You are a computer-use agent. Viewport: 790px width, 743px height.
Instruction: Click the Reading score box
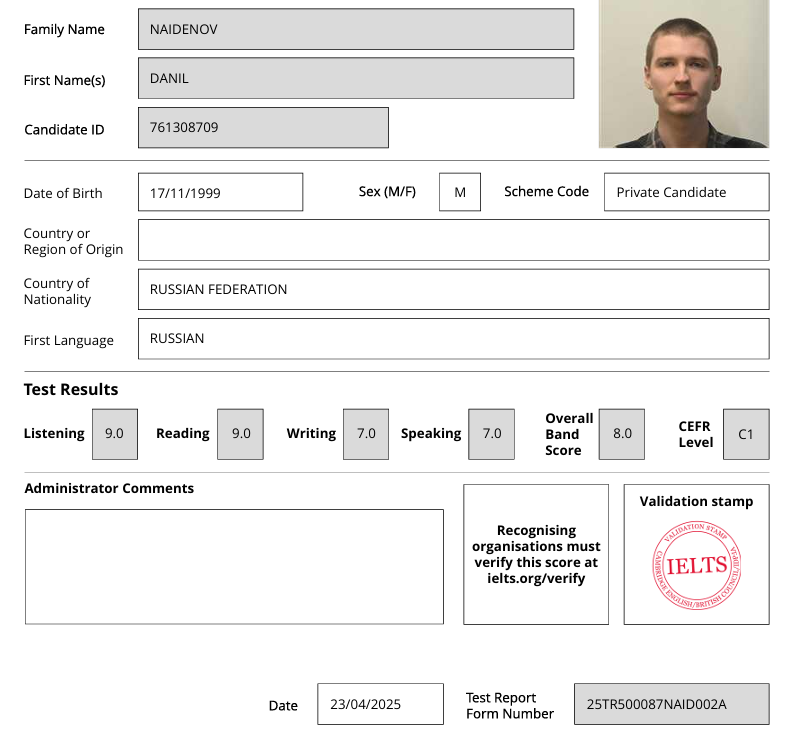[240, 434]
